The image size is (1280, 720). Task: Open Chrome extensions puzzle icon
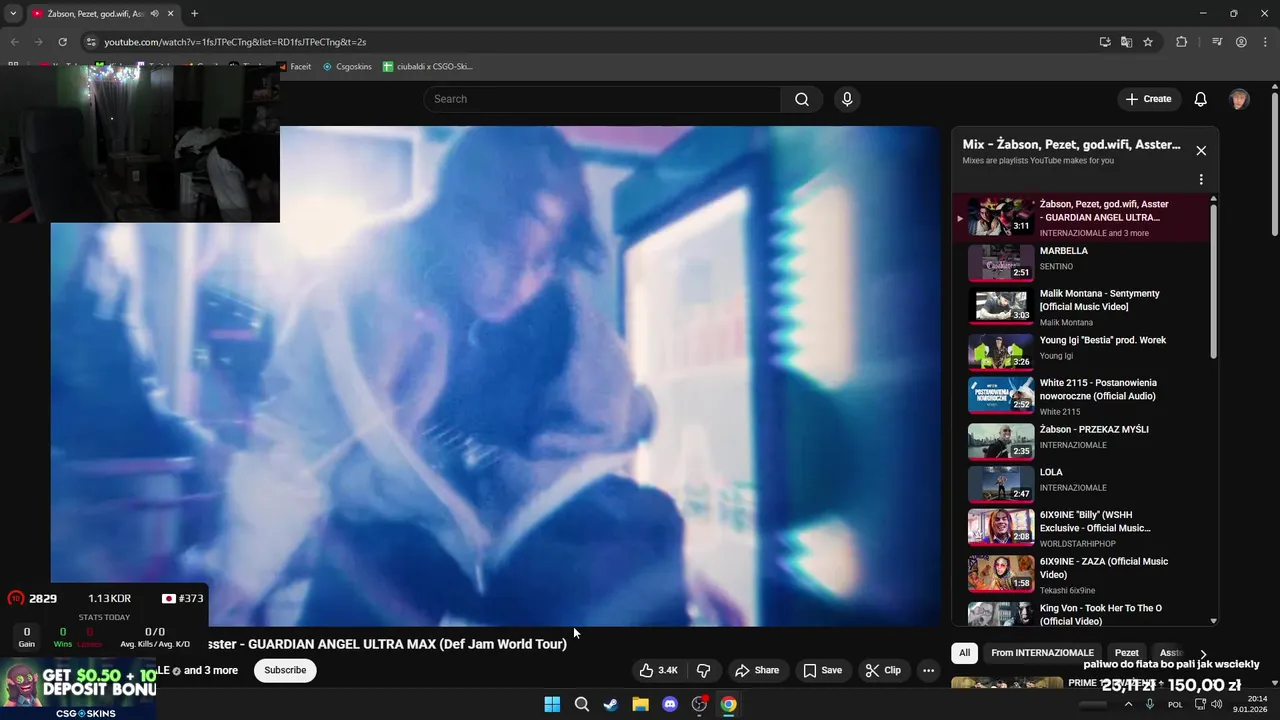1182,42
